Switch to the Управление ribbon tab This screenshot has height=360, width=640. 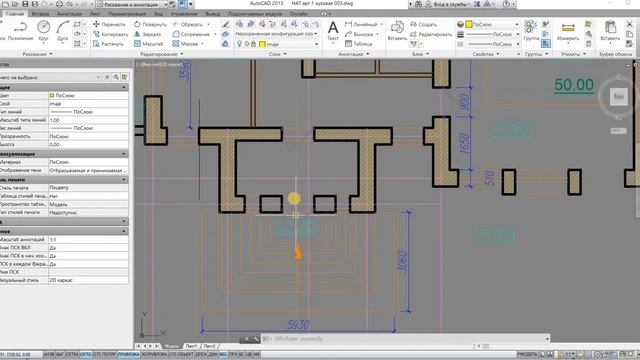[x=184, y=14]
